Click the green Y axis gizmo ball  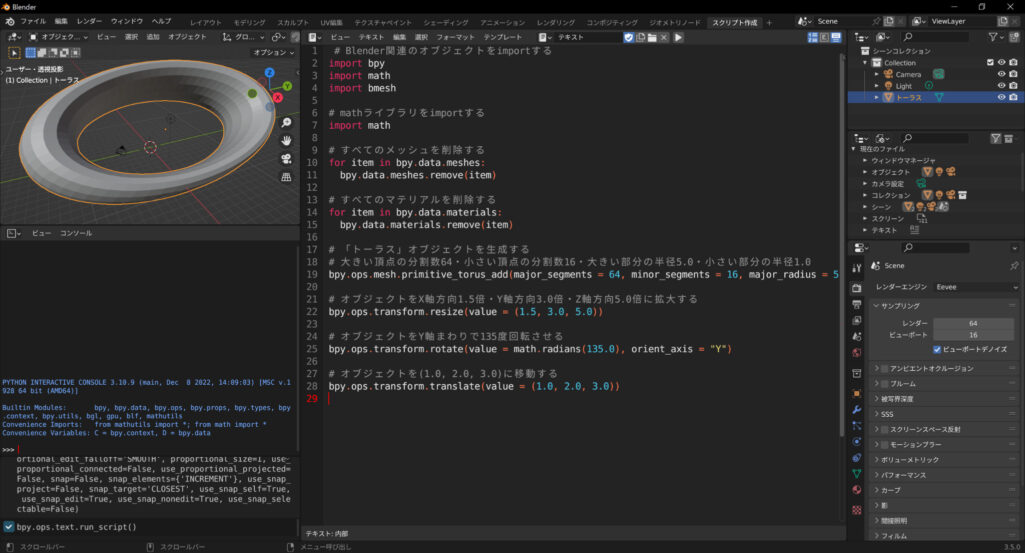coord(287,86)
